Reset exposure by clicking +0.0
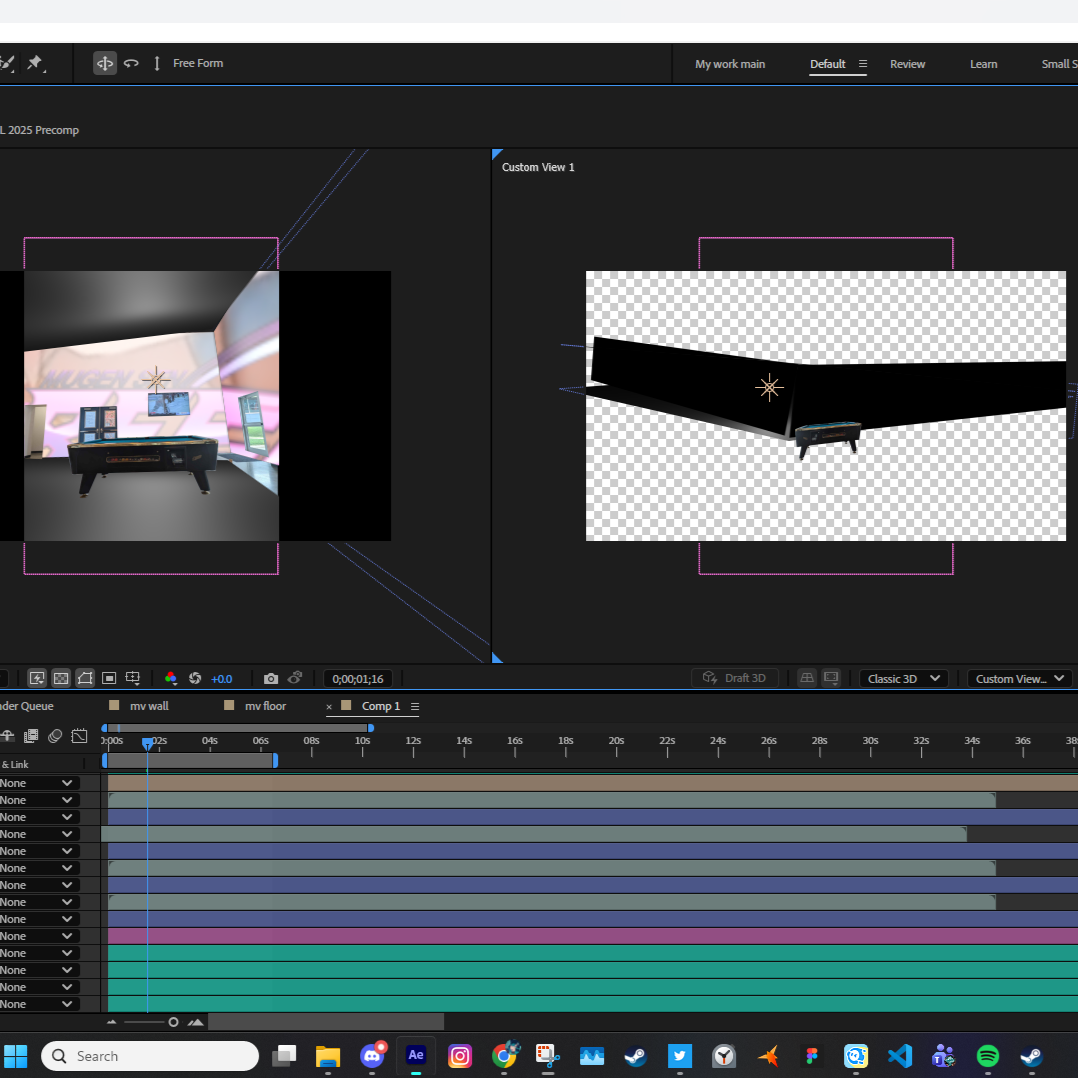 point(222,678)
